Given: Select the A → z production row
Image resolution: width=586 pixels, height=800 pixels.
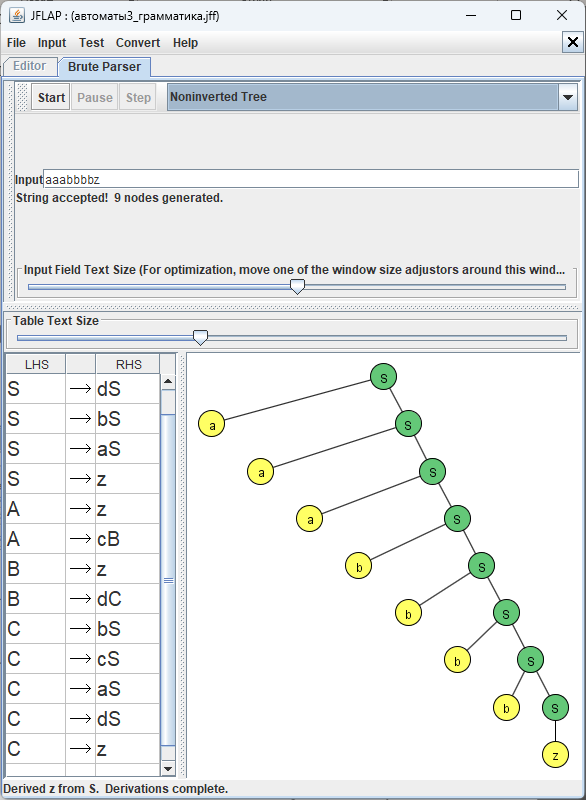Looking at the screenshot, I should pyautogui.click(x=83, y=509).
